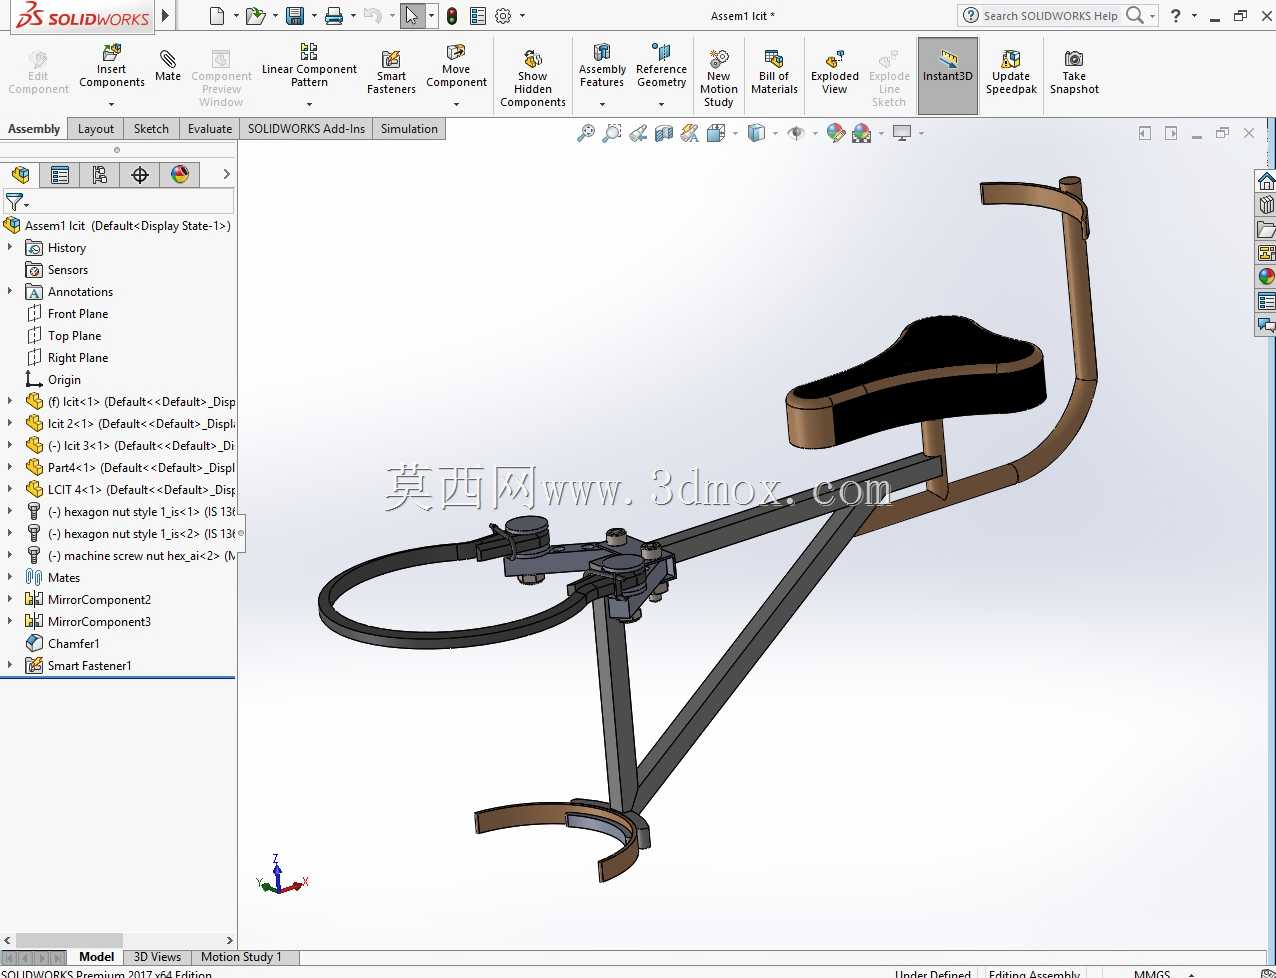This screenshot has width=1276, height=978.
Task: Open File Properties list icon
Action: pos(478,15)
